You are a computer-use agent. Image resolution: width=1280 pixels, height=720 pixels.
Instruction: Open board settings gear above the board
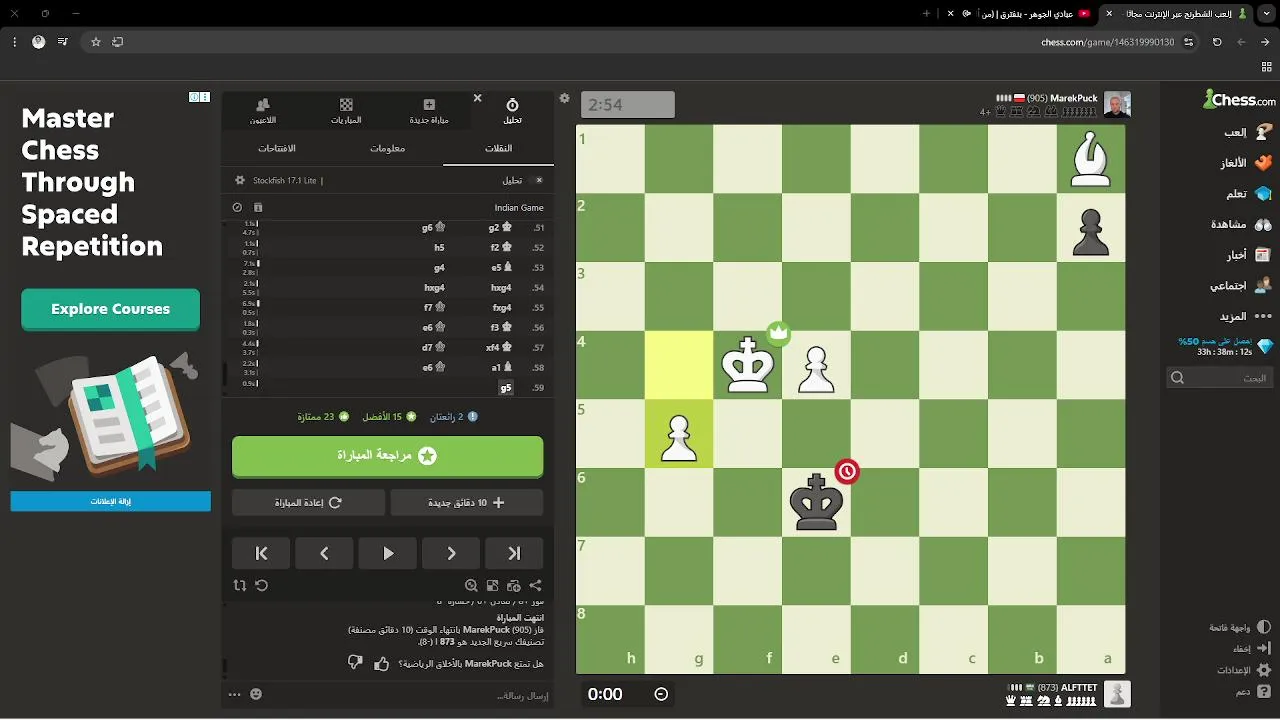564,98
